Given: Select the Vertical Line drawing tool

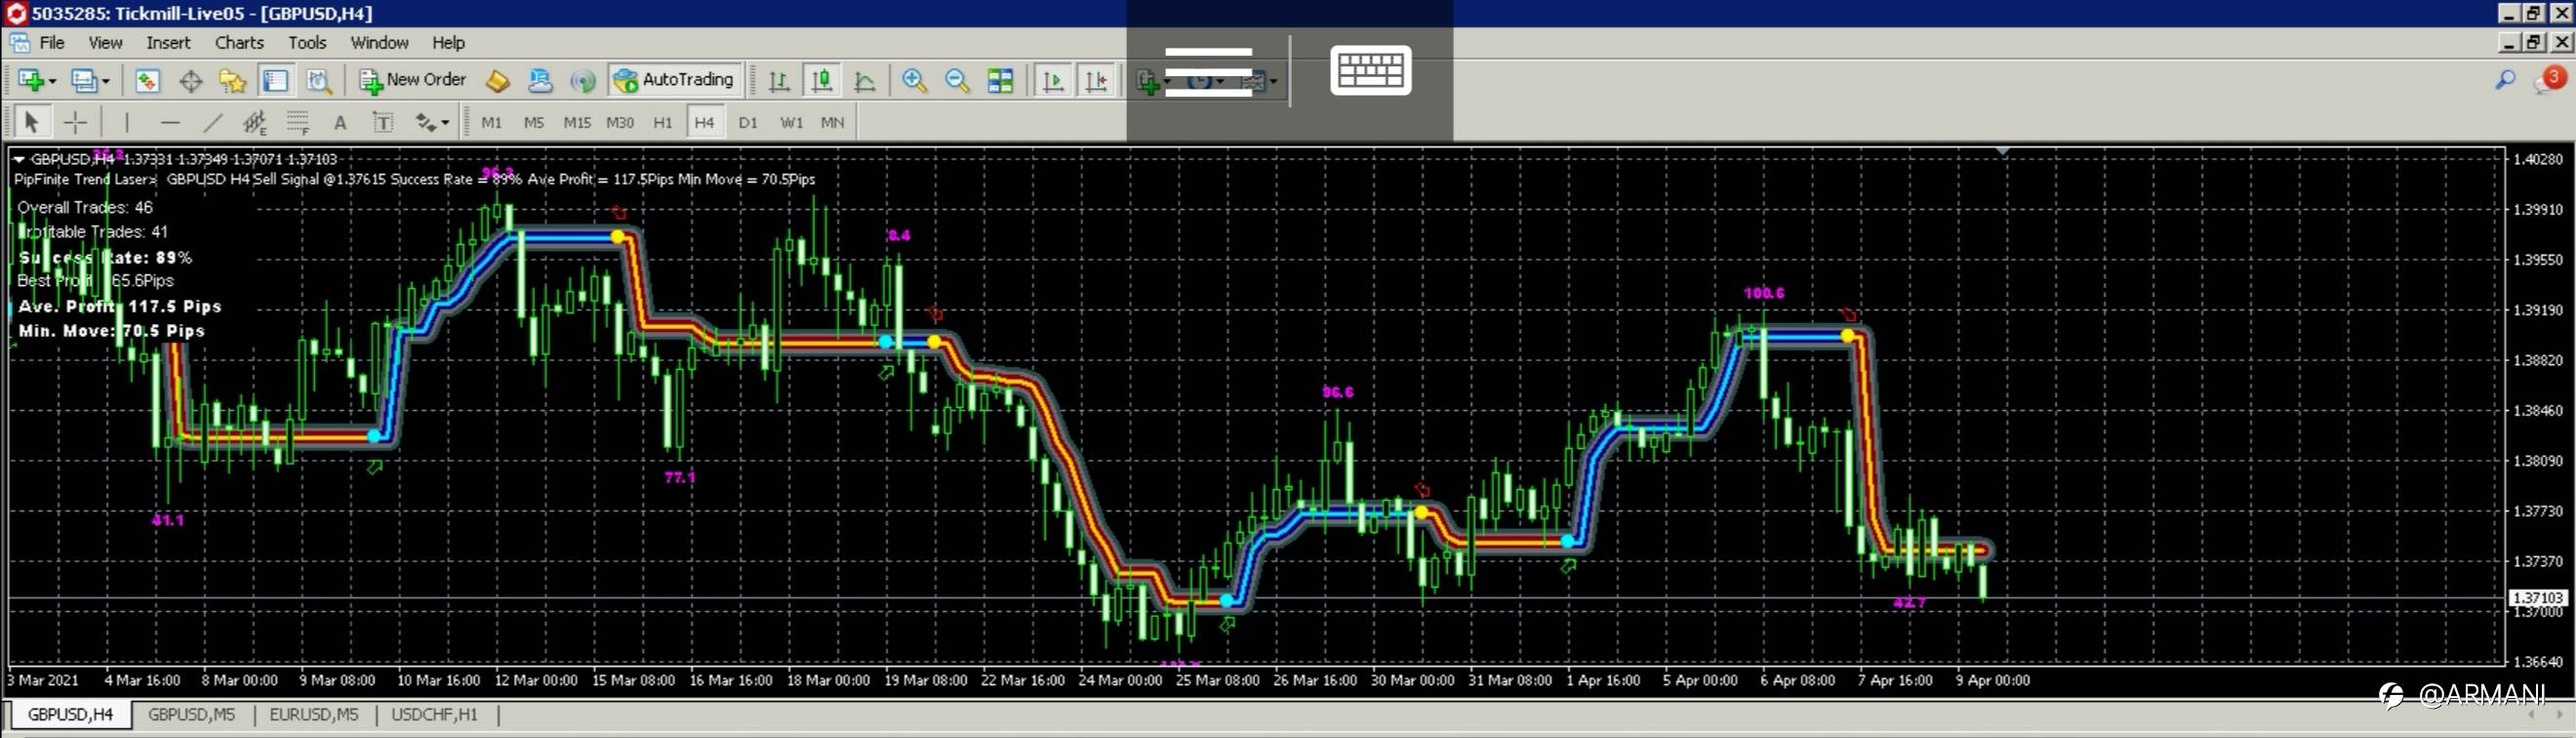Looking at the screenshot, I should coord(127,122).
